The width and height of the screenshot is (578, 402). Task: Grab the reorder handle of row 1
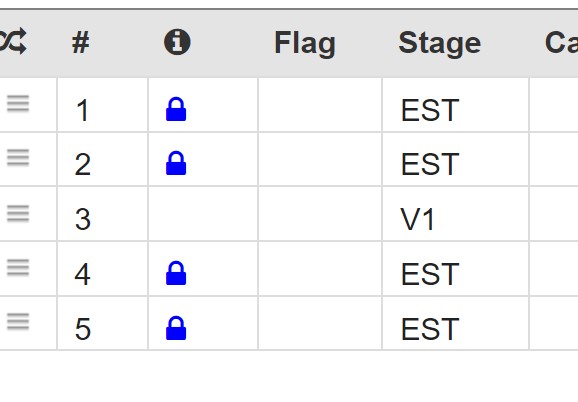[x=18, y=104]
